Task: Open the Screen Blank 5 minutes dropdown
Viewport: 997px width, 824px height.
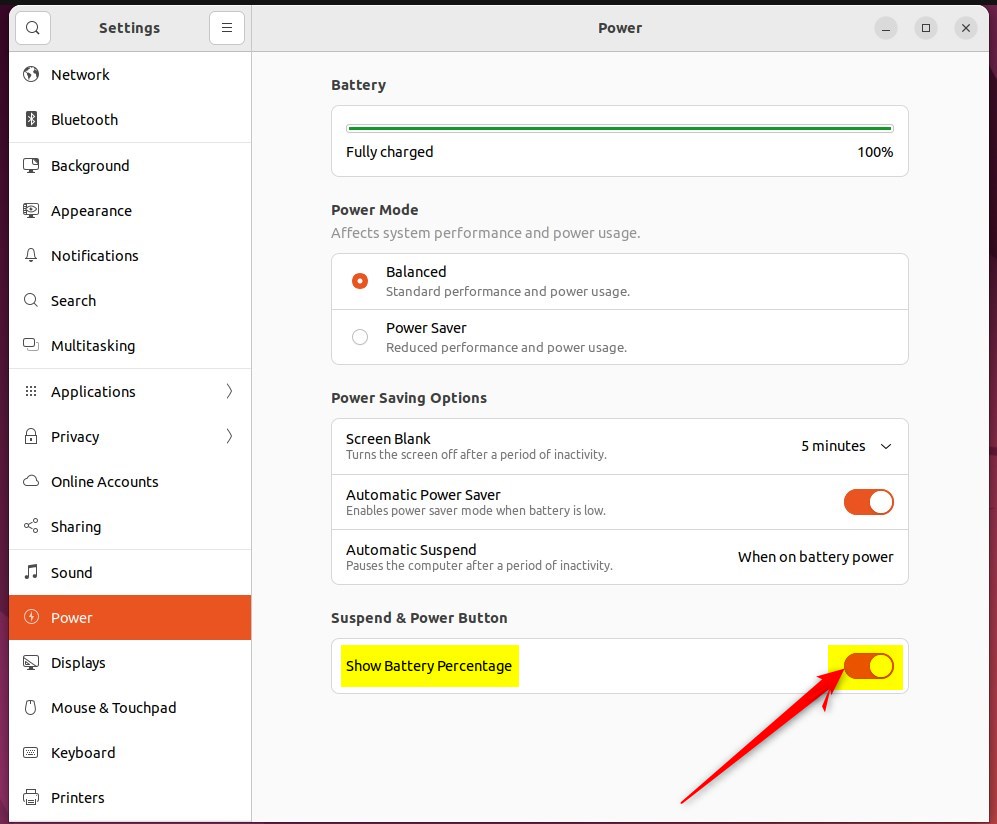Action: (x=846, y=446)
